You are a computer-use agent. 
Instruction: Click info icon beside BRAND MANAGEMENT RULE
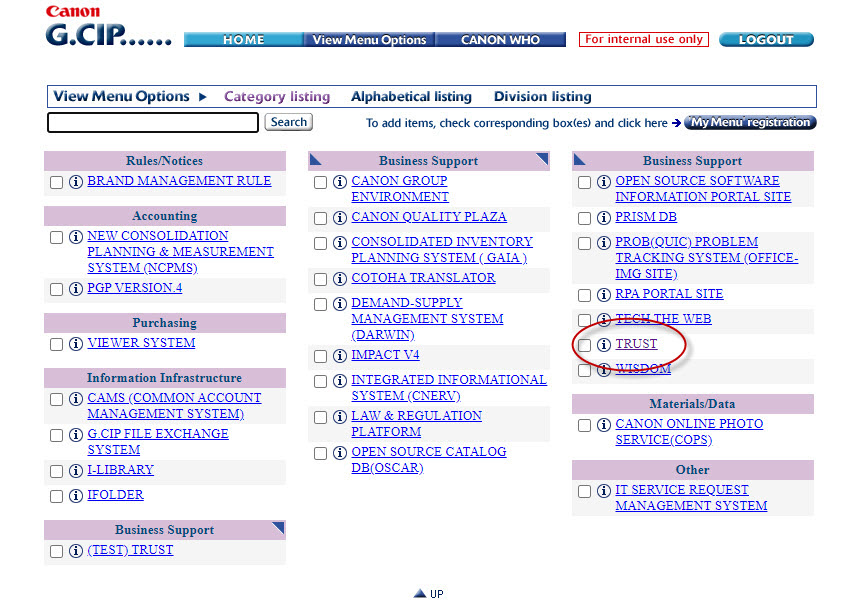(76, 181)
